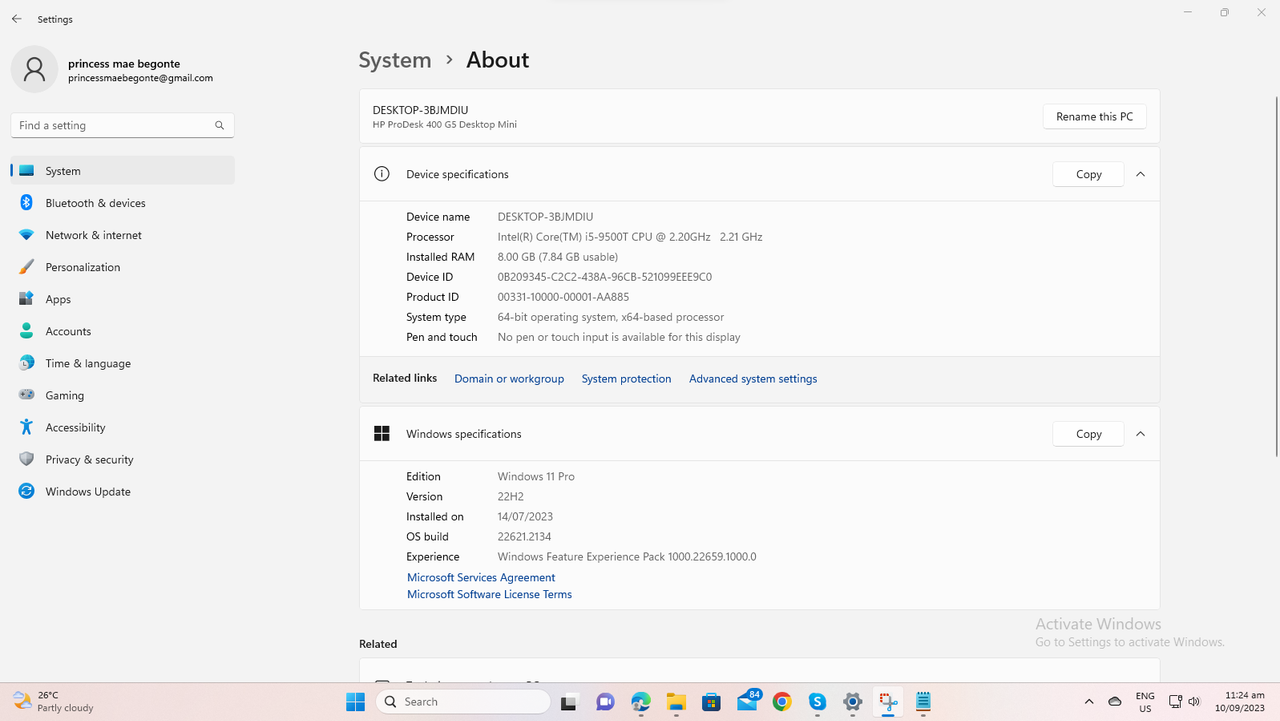Select Windows Update in the sidebar
This screenshot has height=721, width=1280.
pos(88,491)
